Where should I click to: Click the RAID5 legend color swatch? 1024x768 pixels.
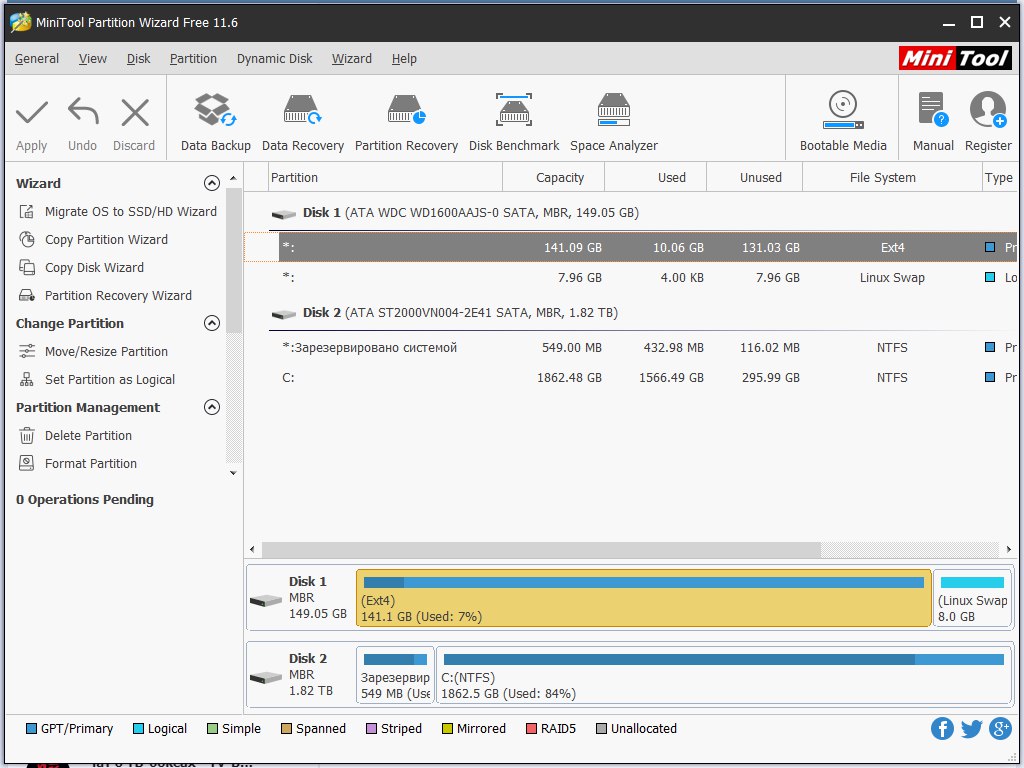[x=532, y=729]
